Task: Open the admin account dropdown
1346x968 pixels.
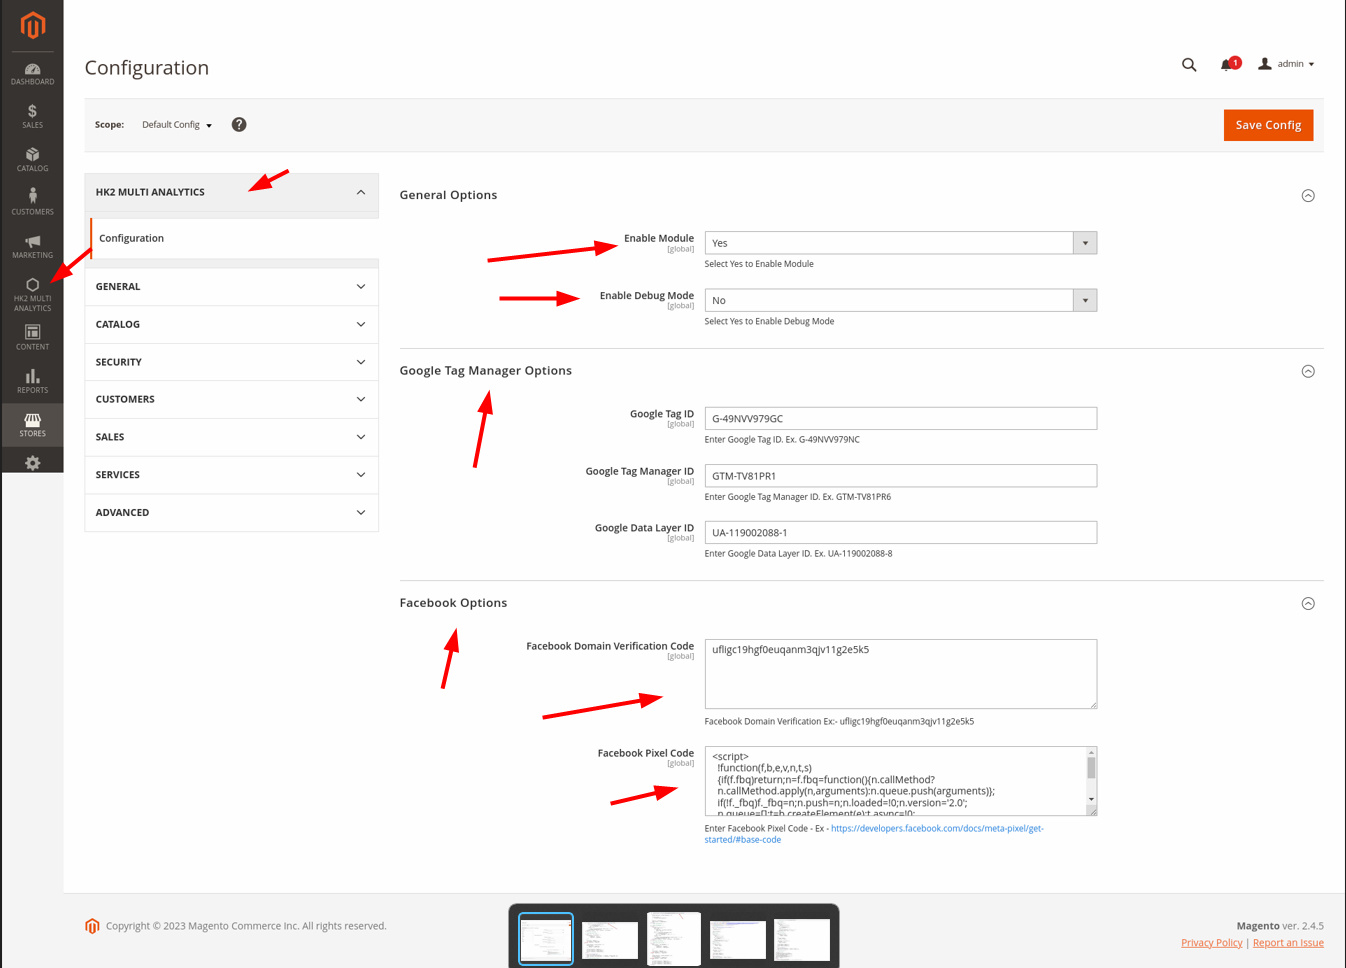Action: [x=1286, y=64]
